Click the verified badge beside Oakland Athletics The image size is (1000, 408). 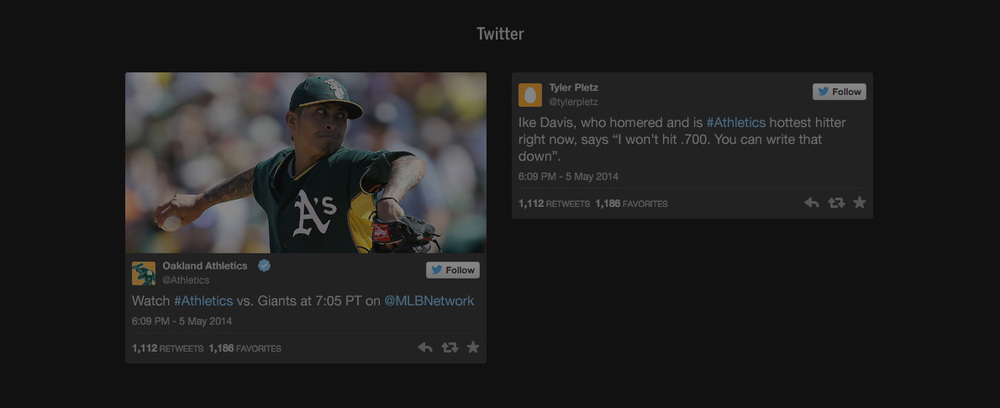point(264,266)
